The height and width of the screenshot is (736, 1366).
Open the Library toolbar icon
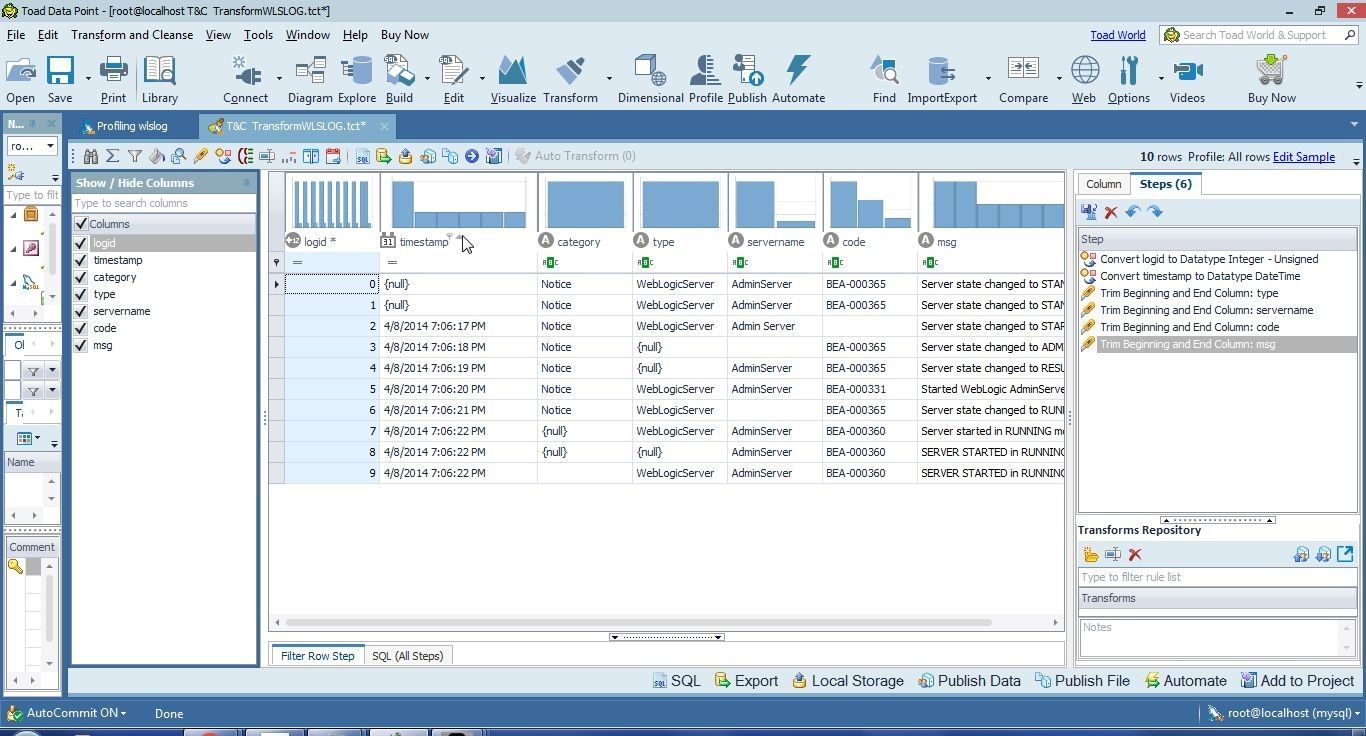pyautogui.click(x=159, y=80)
